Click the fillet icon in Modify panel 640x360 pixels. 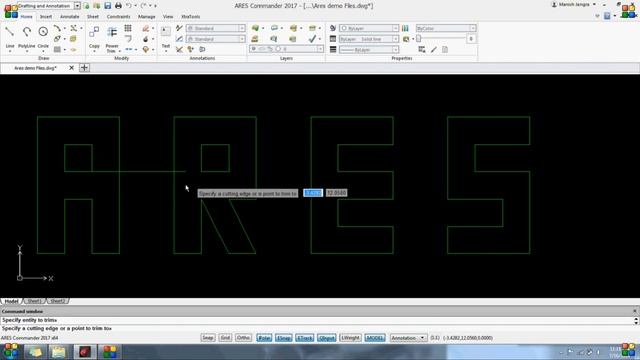pyautogui.click(x=128, y=39)
